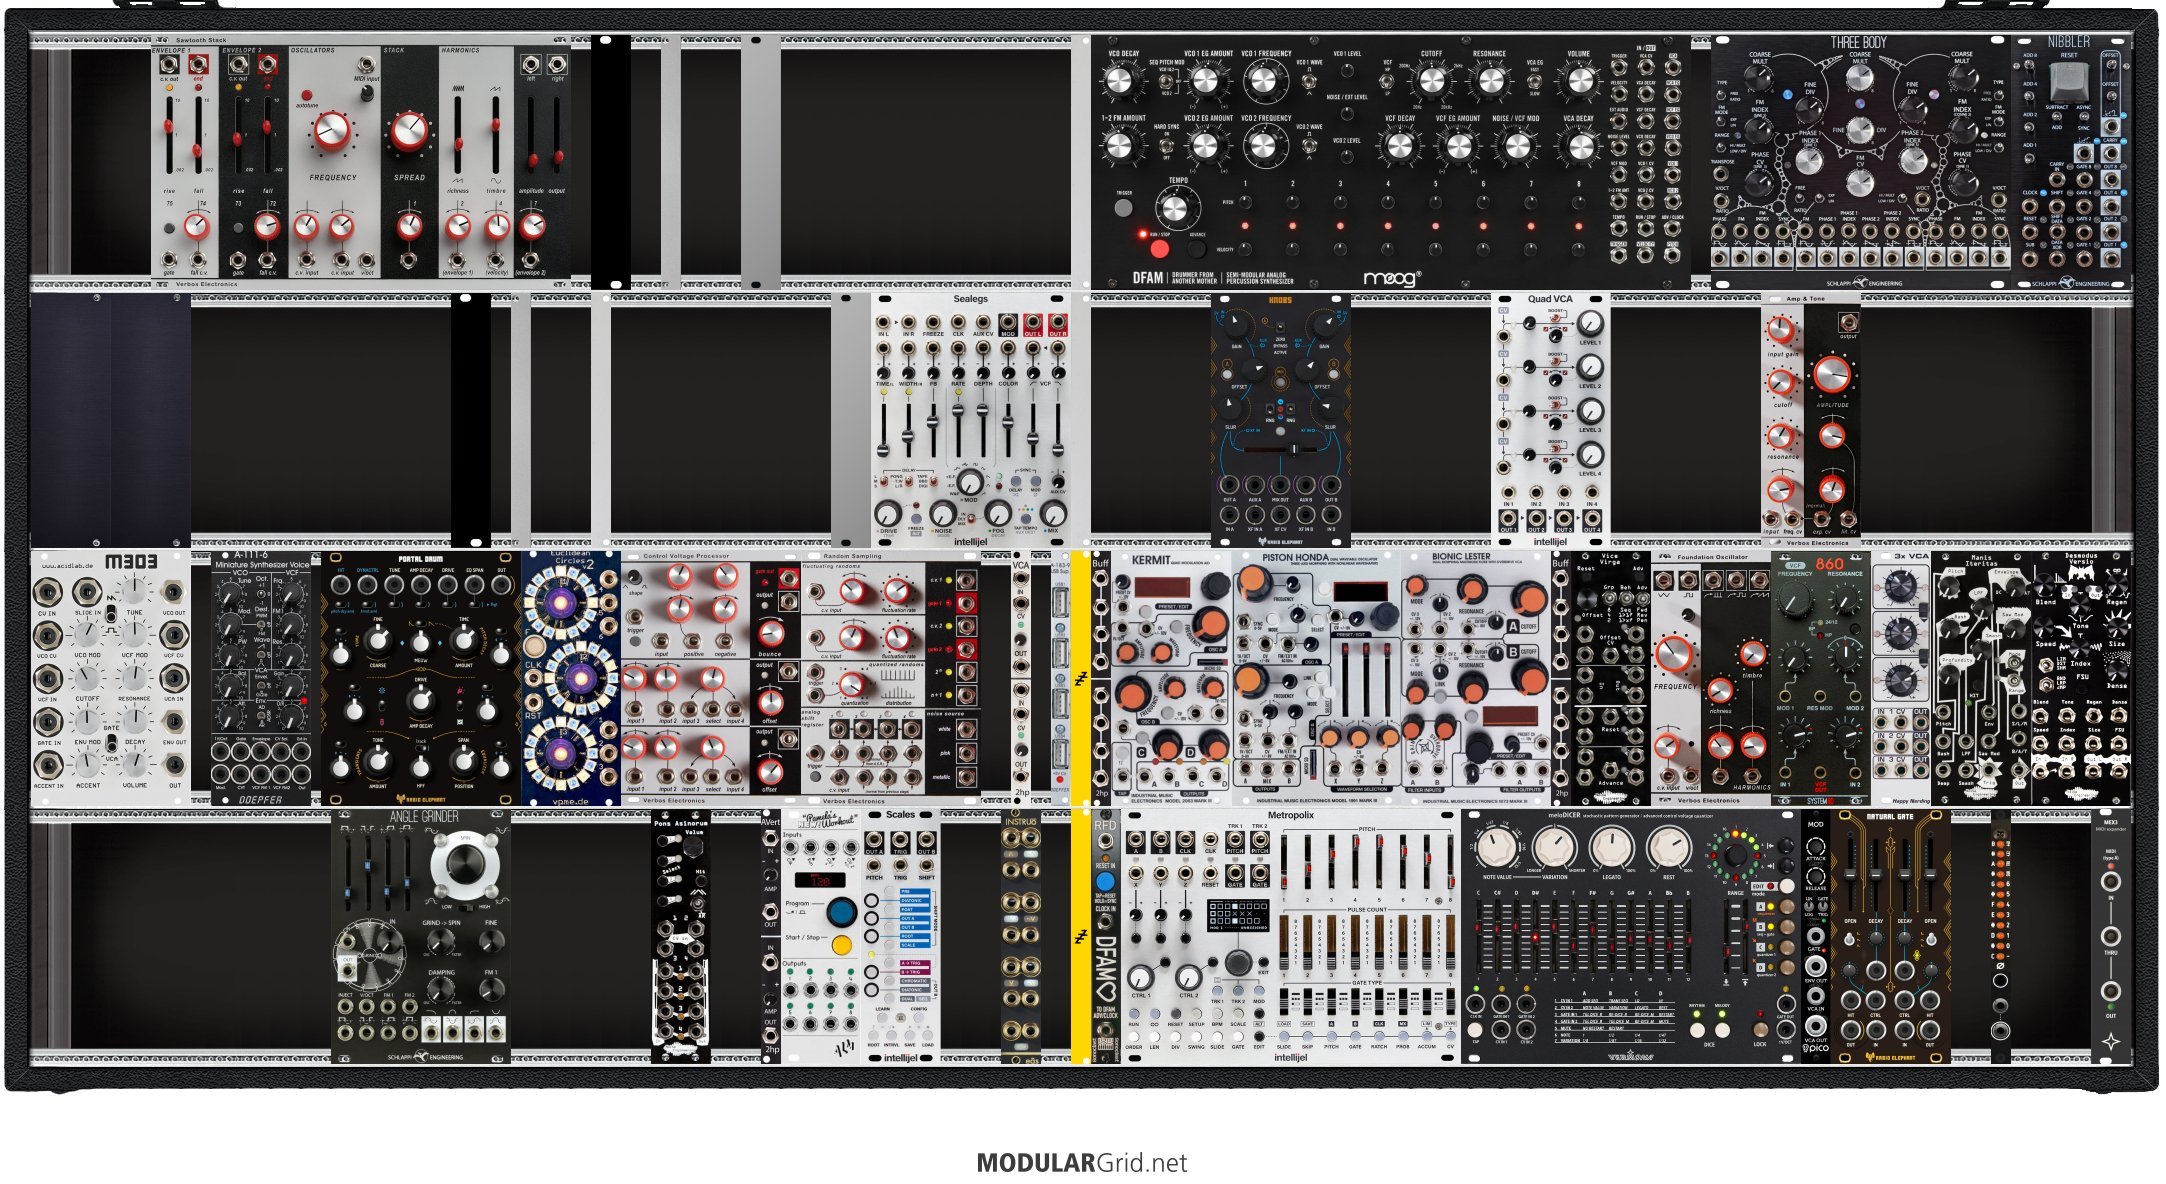The height and width of the screenshot is (1184, 2166).
Task: Click the MEX3 MIDI THRU jack
Action: [2110, 937]
